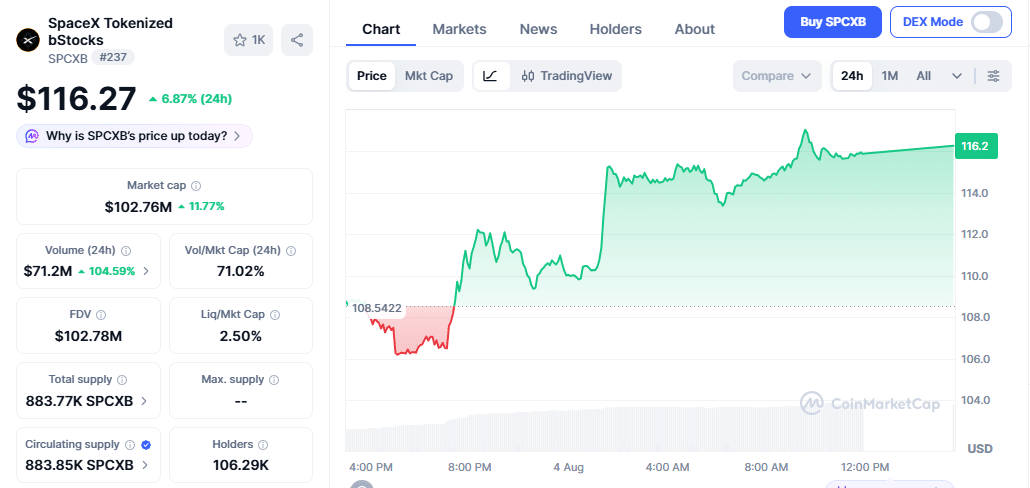The width and height of the screenshot is (1030, 488).
Task: Click the SpaceX token logo icon
Action: [28, 40]
